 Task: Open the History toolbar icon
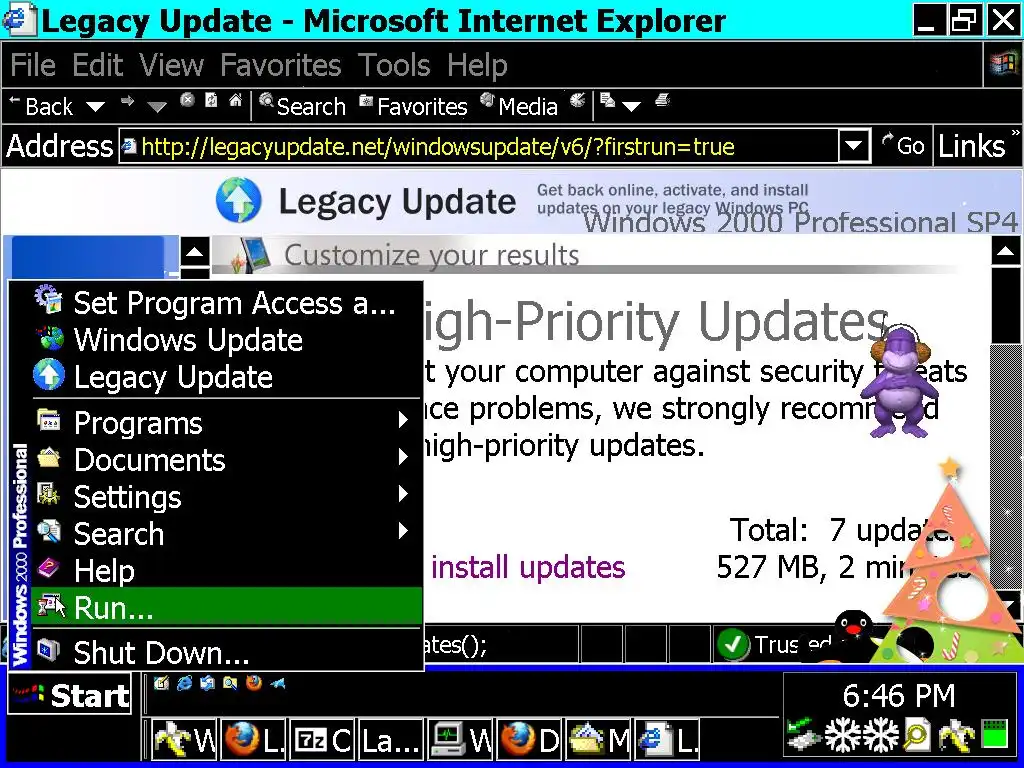tap(577, 101)
